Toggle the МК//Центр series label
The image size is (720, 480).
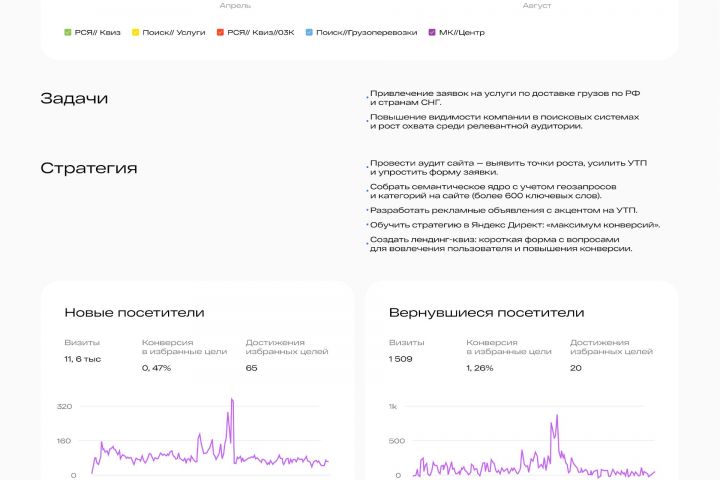462,33
